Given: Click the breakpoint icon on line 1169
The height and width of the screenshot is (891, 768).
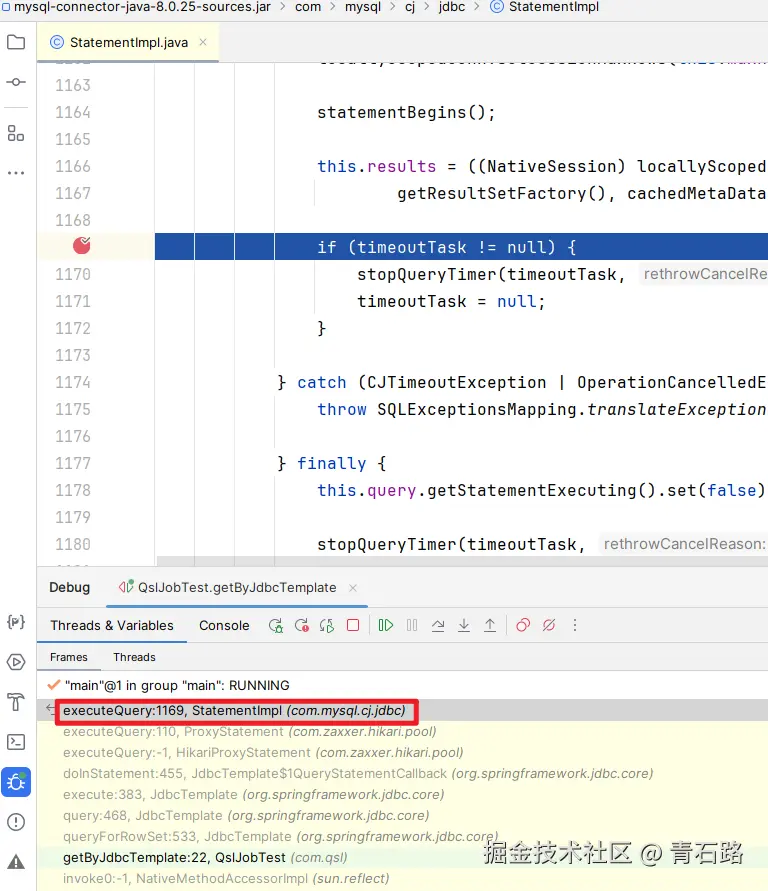Looking at the screenshot, I should pos(82,245).
